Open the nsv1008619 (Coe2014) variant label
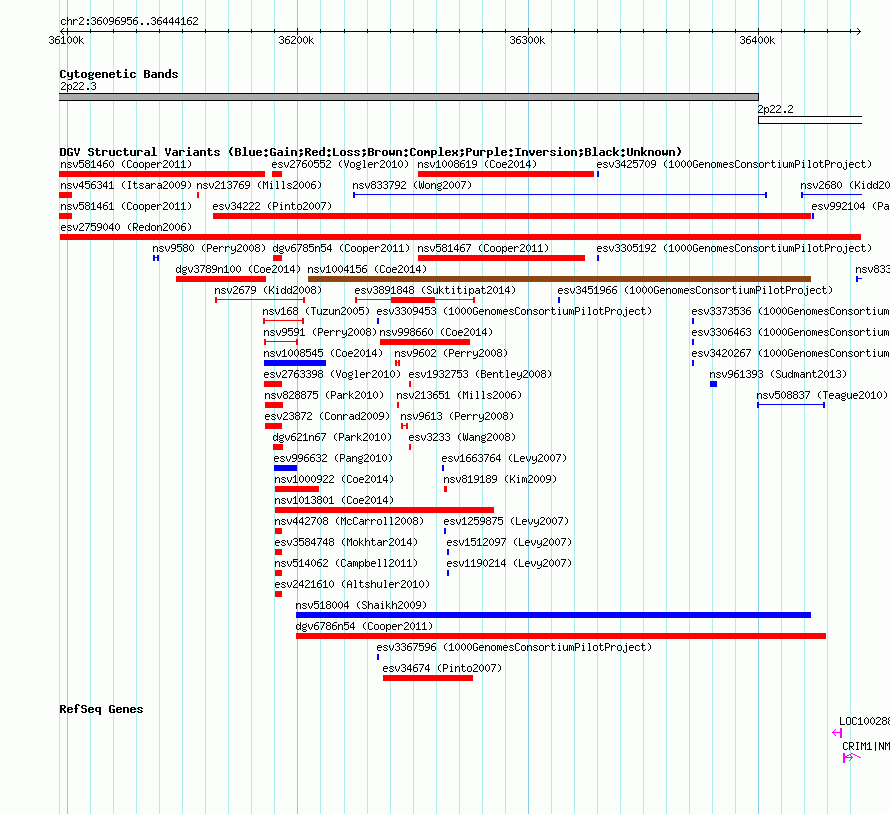Screen dimensions: 890x814 [x=476, y=164]
